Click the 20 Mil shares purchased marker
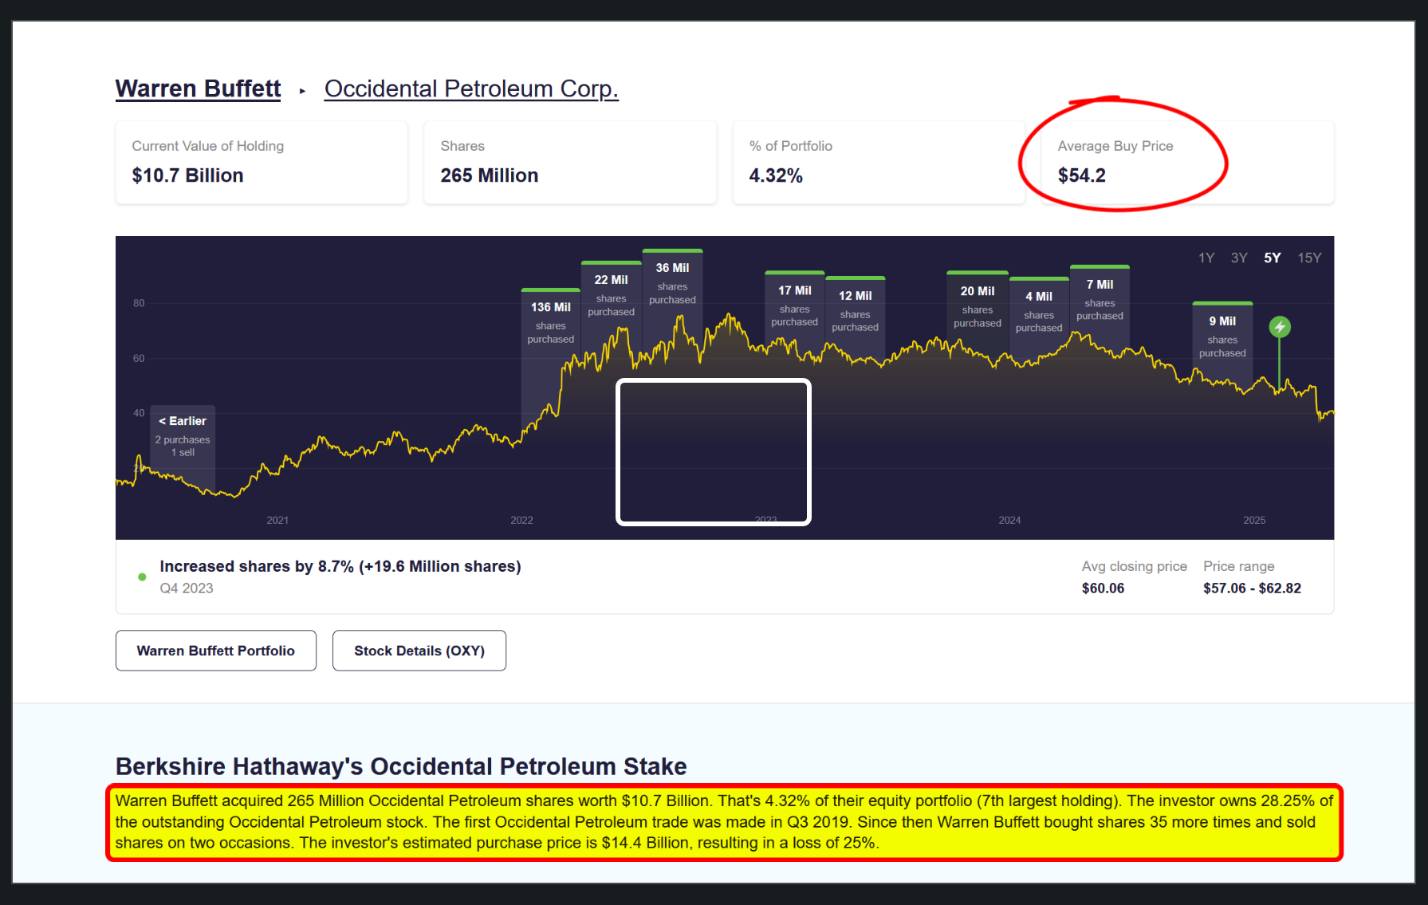This screenshot has height=905, width=1428. point(977,306)
